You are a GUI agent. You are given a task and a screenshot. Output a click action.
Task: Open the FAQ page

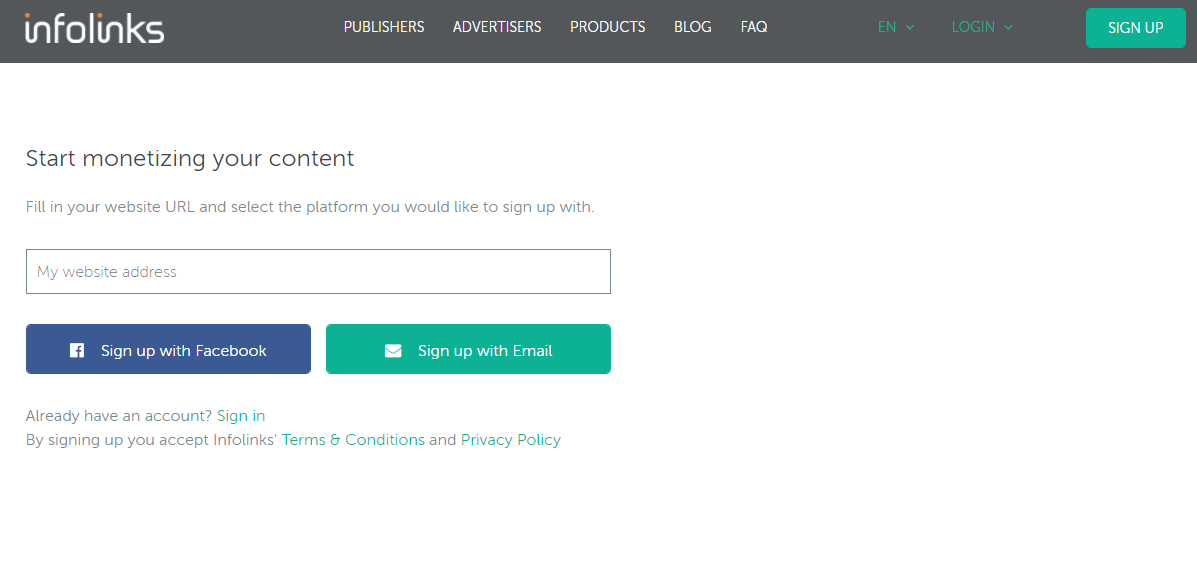754,27
